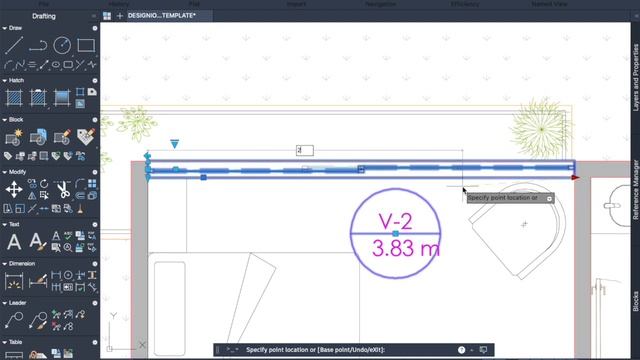Select the Radius dimension tool
The image size is (640, 360).
pyautogui.click(x=68, y=275)
